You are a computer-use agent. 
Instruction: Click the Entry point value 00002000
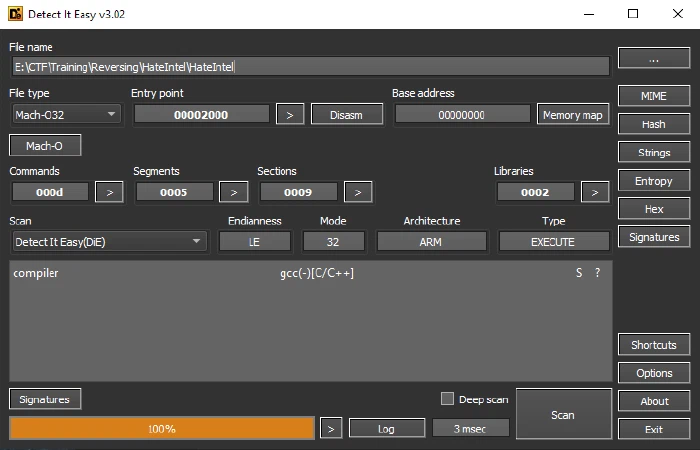202,115
